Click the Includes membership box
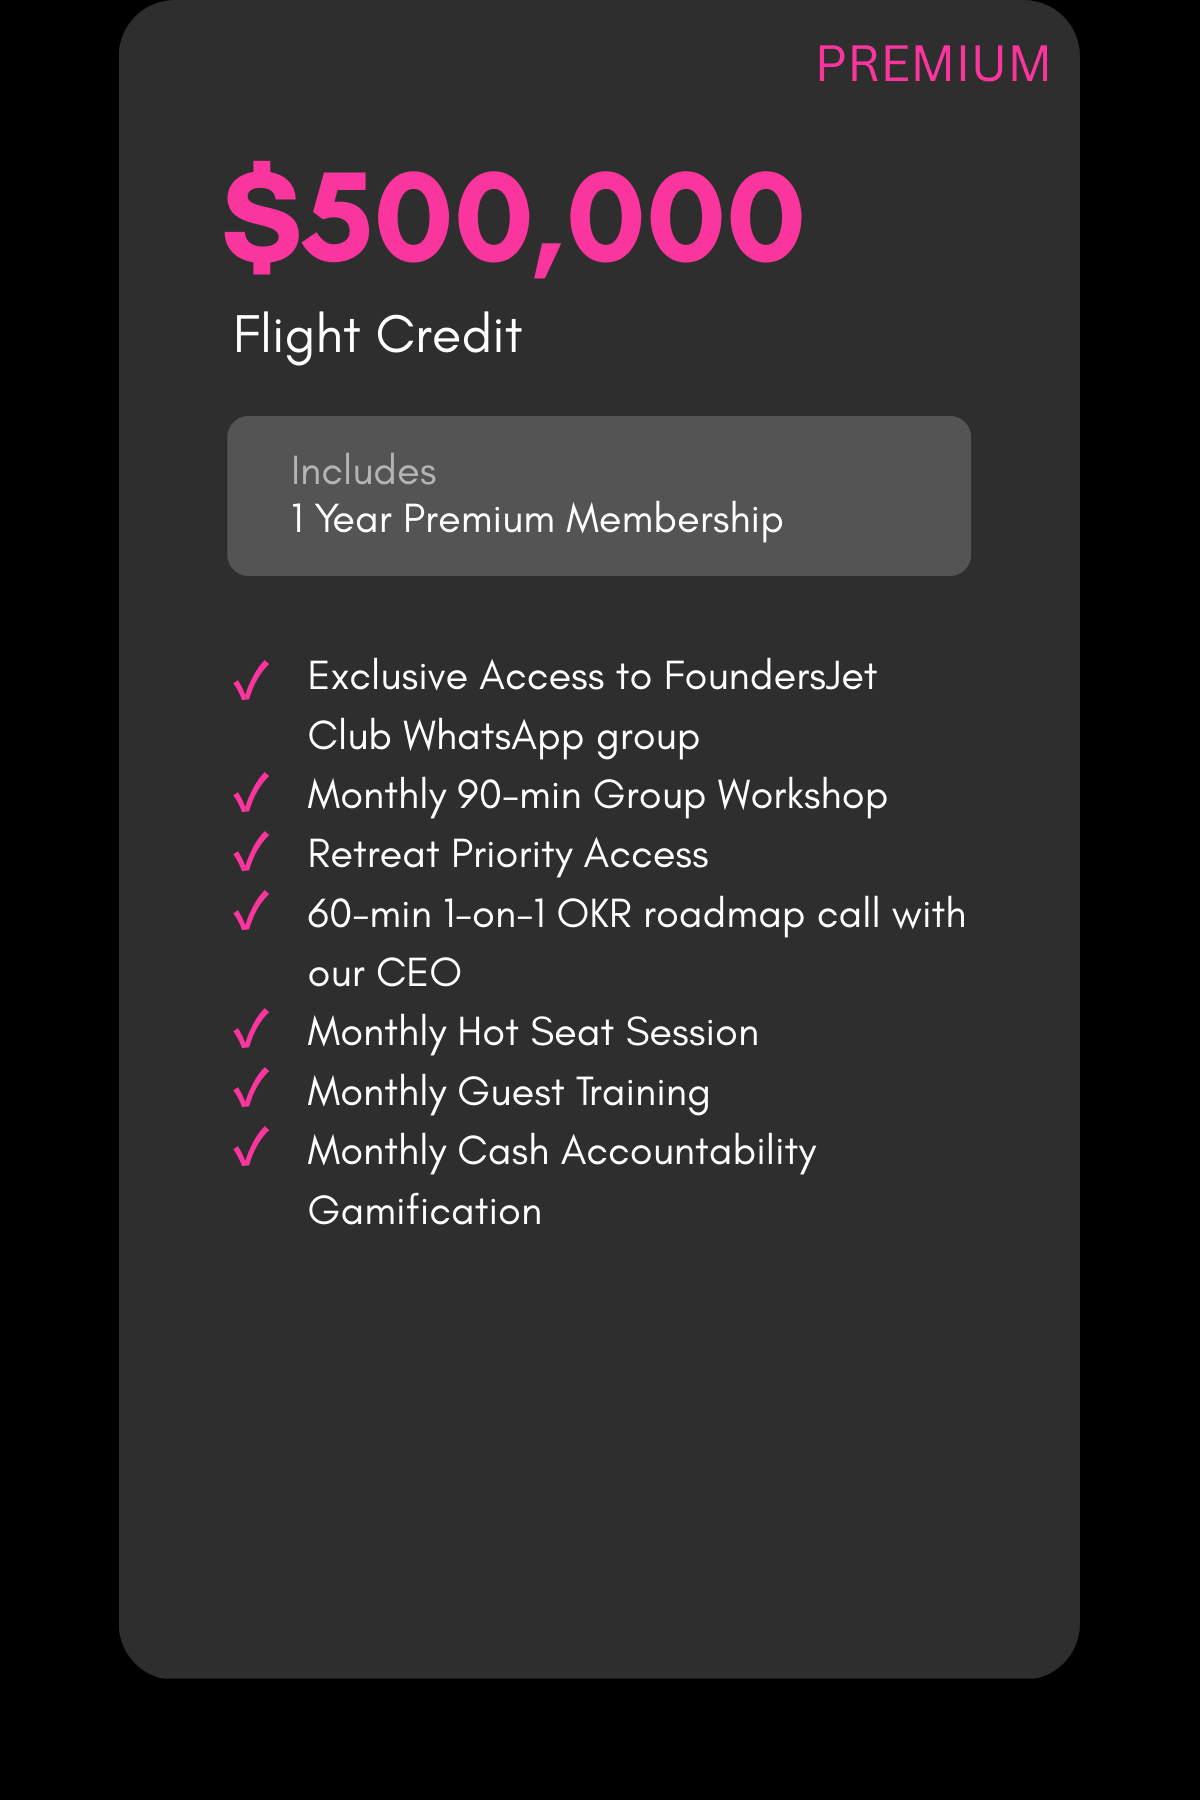The width and height of the screenshot is (1200, 1800). [x=599, y=496]
